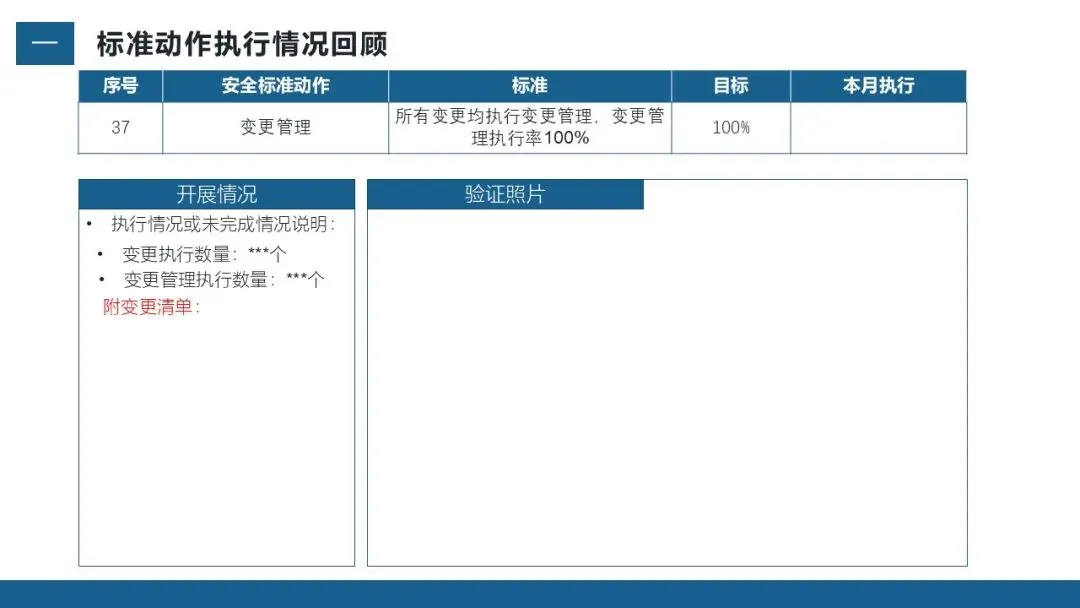The image size is (1080, 608).
Task: Click the line 执行情况或未完成情况说明
Action: 223,224
